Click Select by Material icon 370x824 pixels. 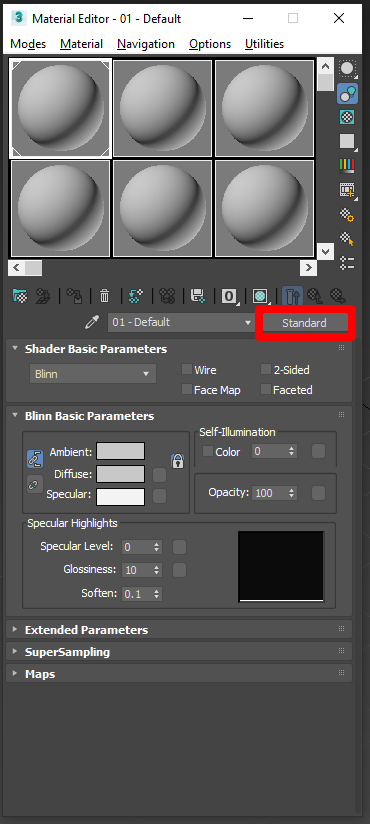pos(347,239)
